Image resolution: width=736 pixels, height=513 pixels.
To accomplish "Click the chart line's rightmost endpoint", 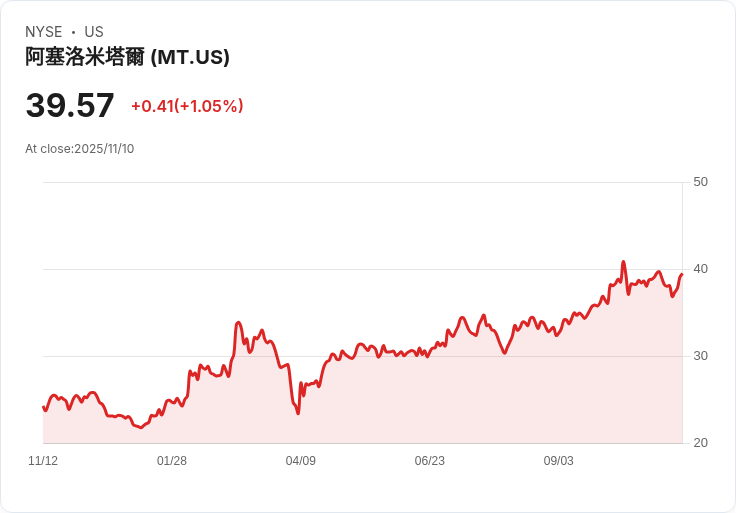I will coord(682,274).
